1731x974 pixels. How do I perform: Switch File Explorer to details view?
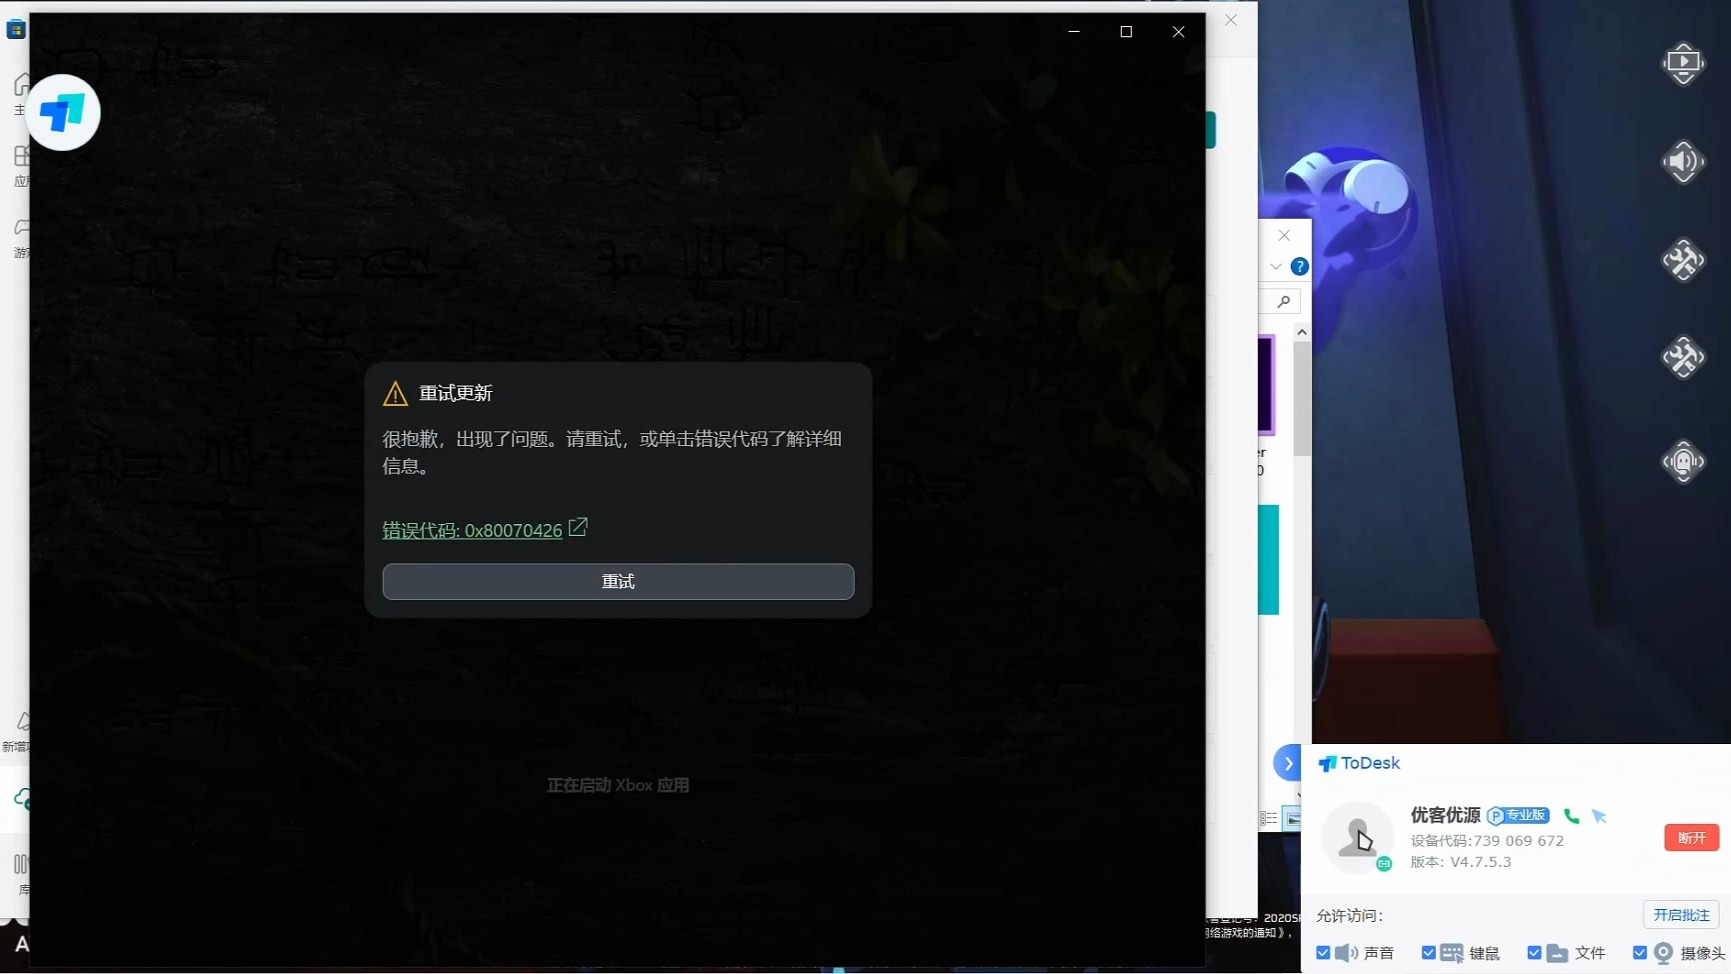pyautogui.click(x=1269, y=818)
